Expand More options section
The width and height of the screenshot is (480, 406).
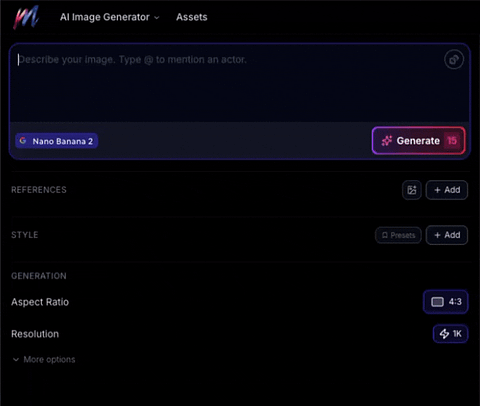[x=44, y=360]
